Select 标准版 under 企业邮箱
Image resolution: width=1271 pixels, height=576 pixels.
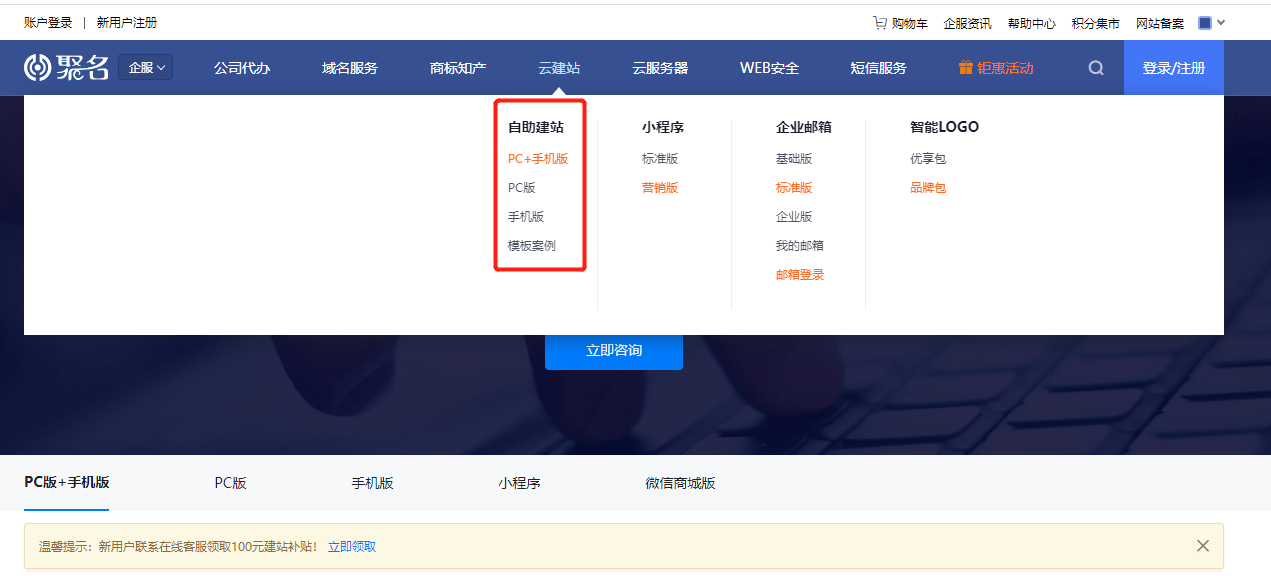point(794,188)
